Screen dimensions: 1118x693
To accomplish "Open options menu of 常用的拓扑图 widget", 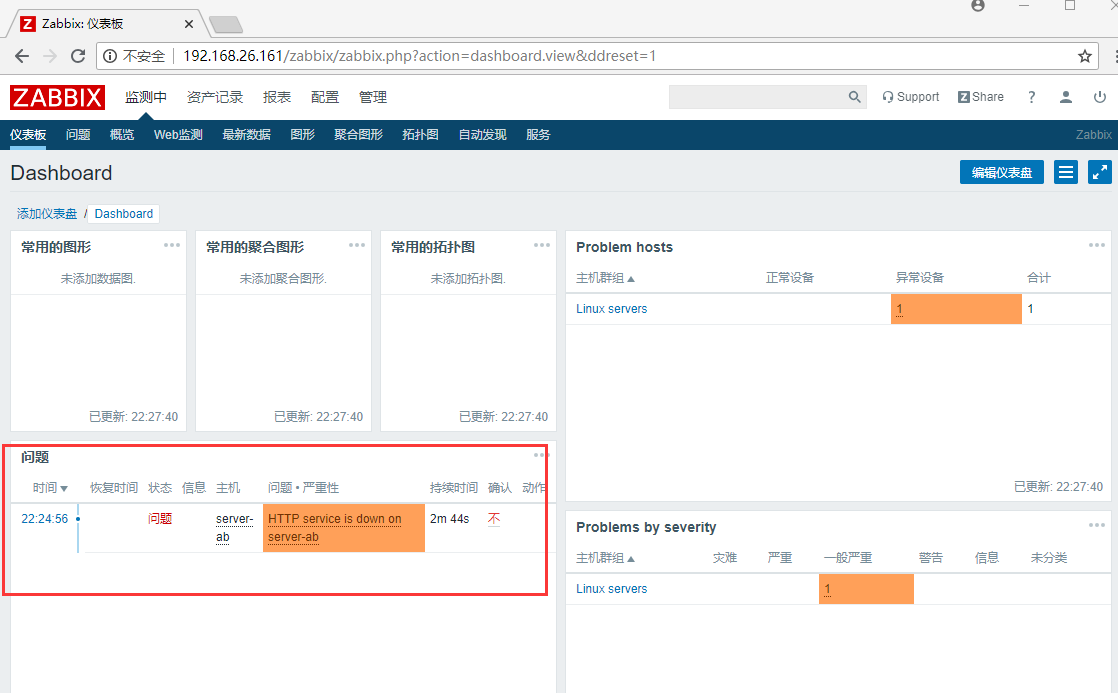I will [x=541, y=244].
